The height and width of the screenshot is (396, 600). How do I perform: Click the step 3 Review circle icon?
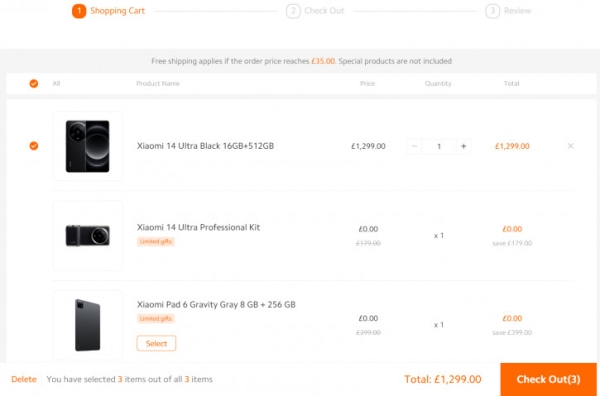tap(492, 11)
